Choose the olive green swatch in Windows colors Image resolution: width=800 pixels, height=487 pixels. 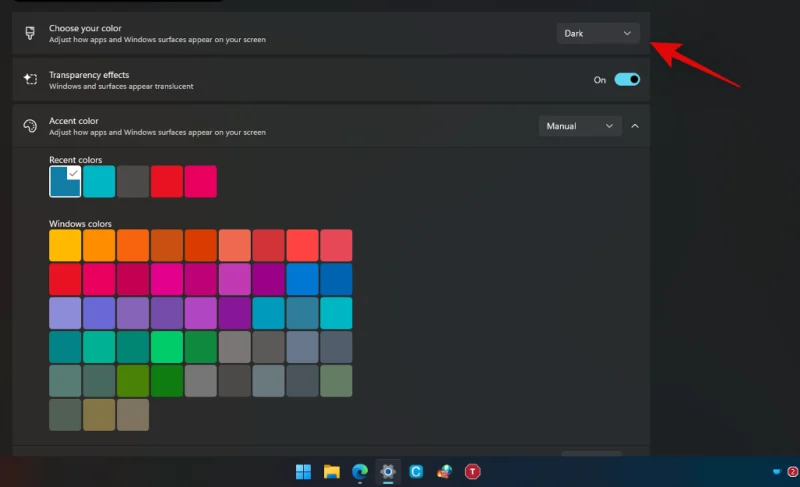(133, 381)
